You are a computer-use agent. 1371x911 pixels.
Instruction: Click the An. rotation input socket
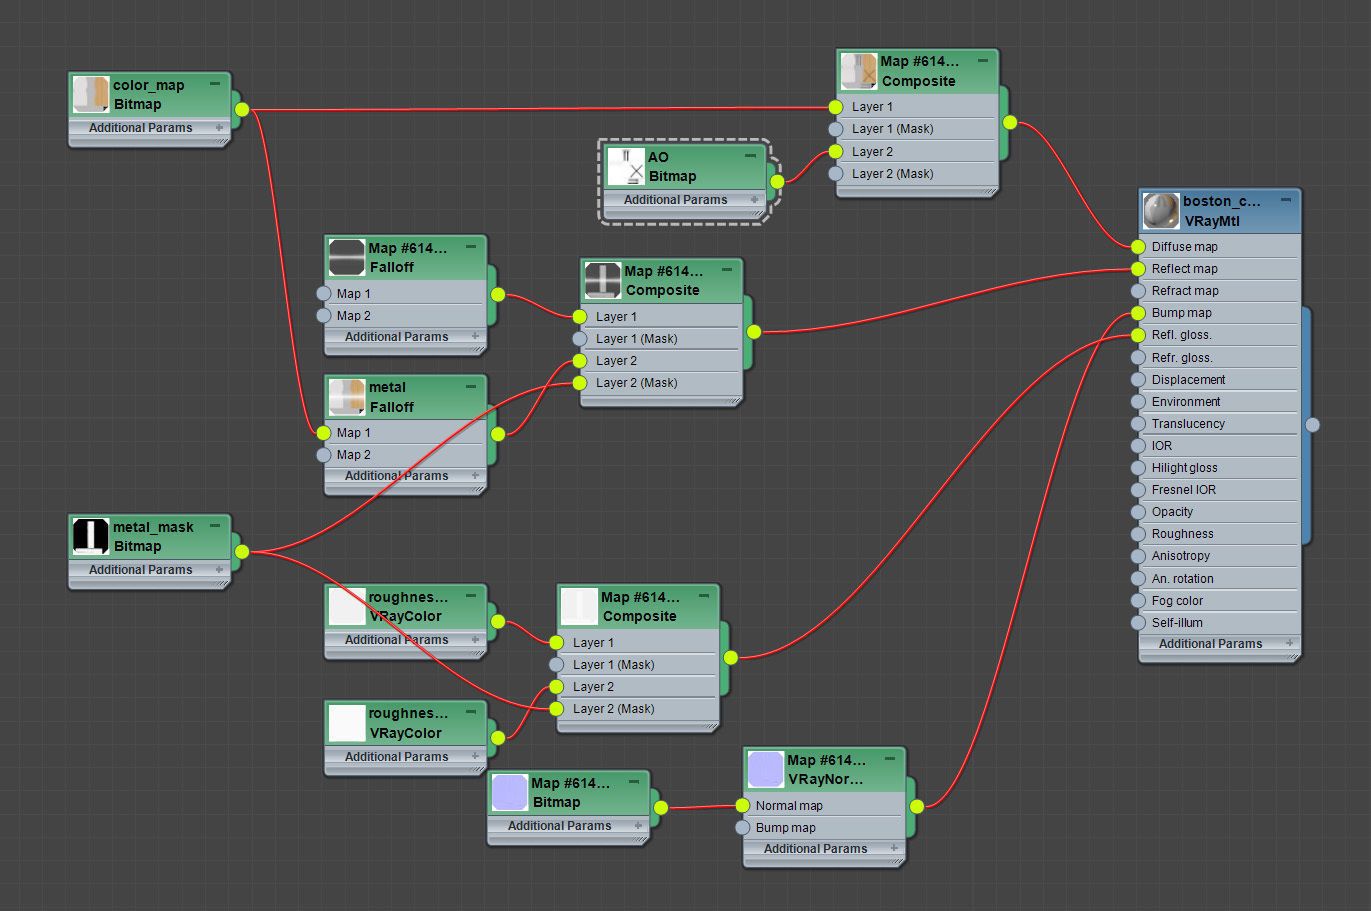click(x=1138, y=579)
